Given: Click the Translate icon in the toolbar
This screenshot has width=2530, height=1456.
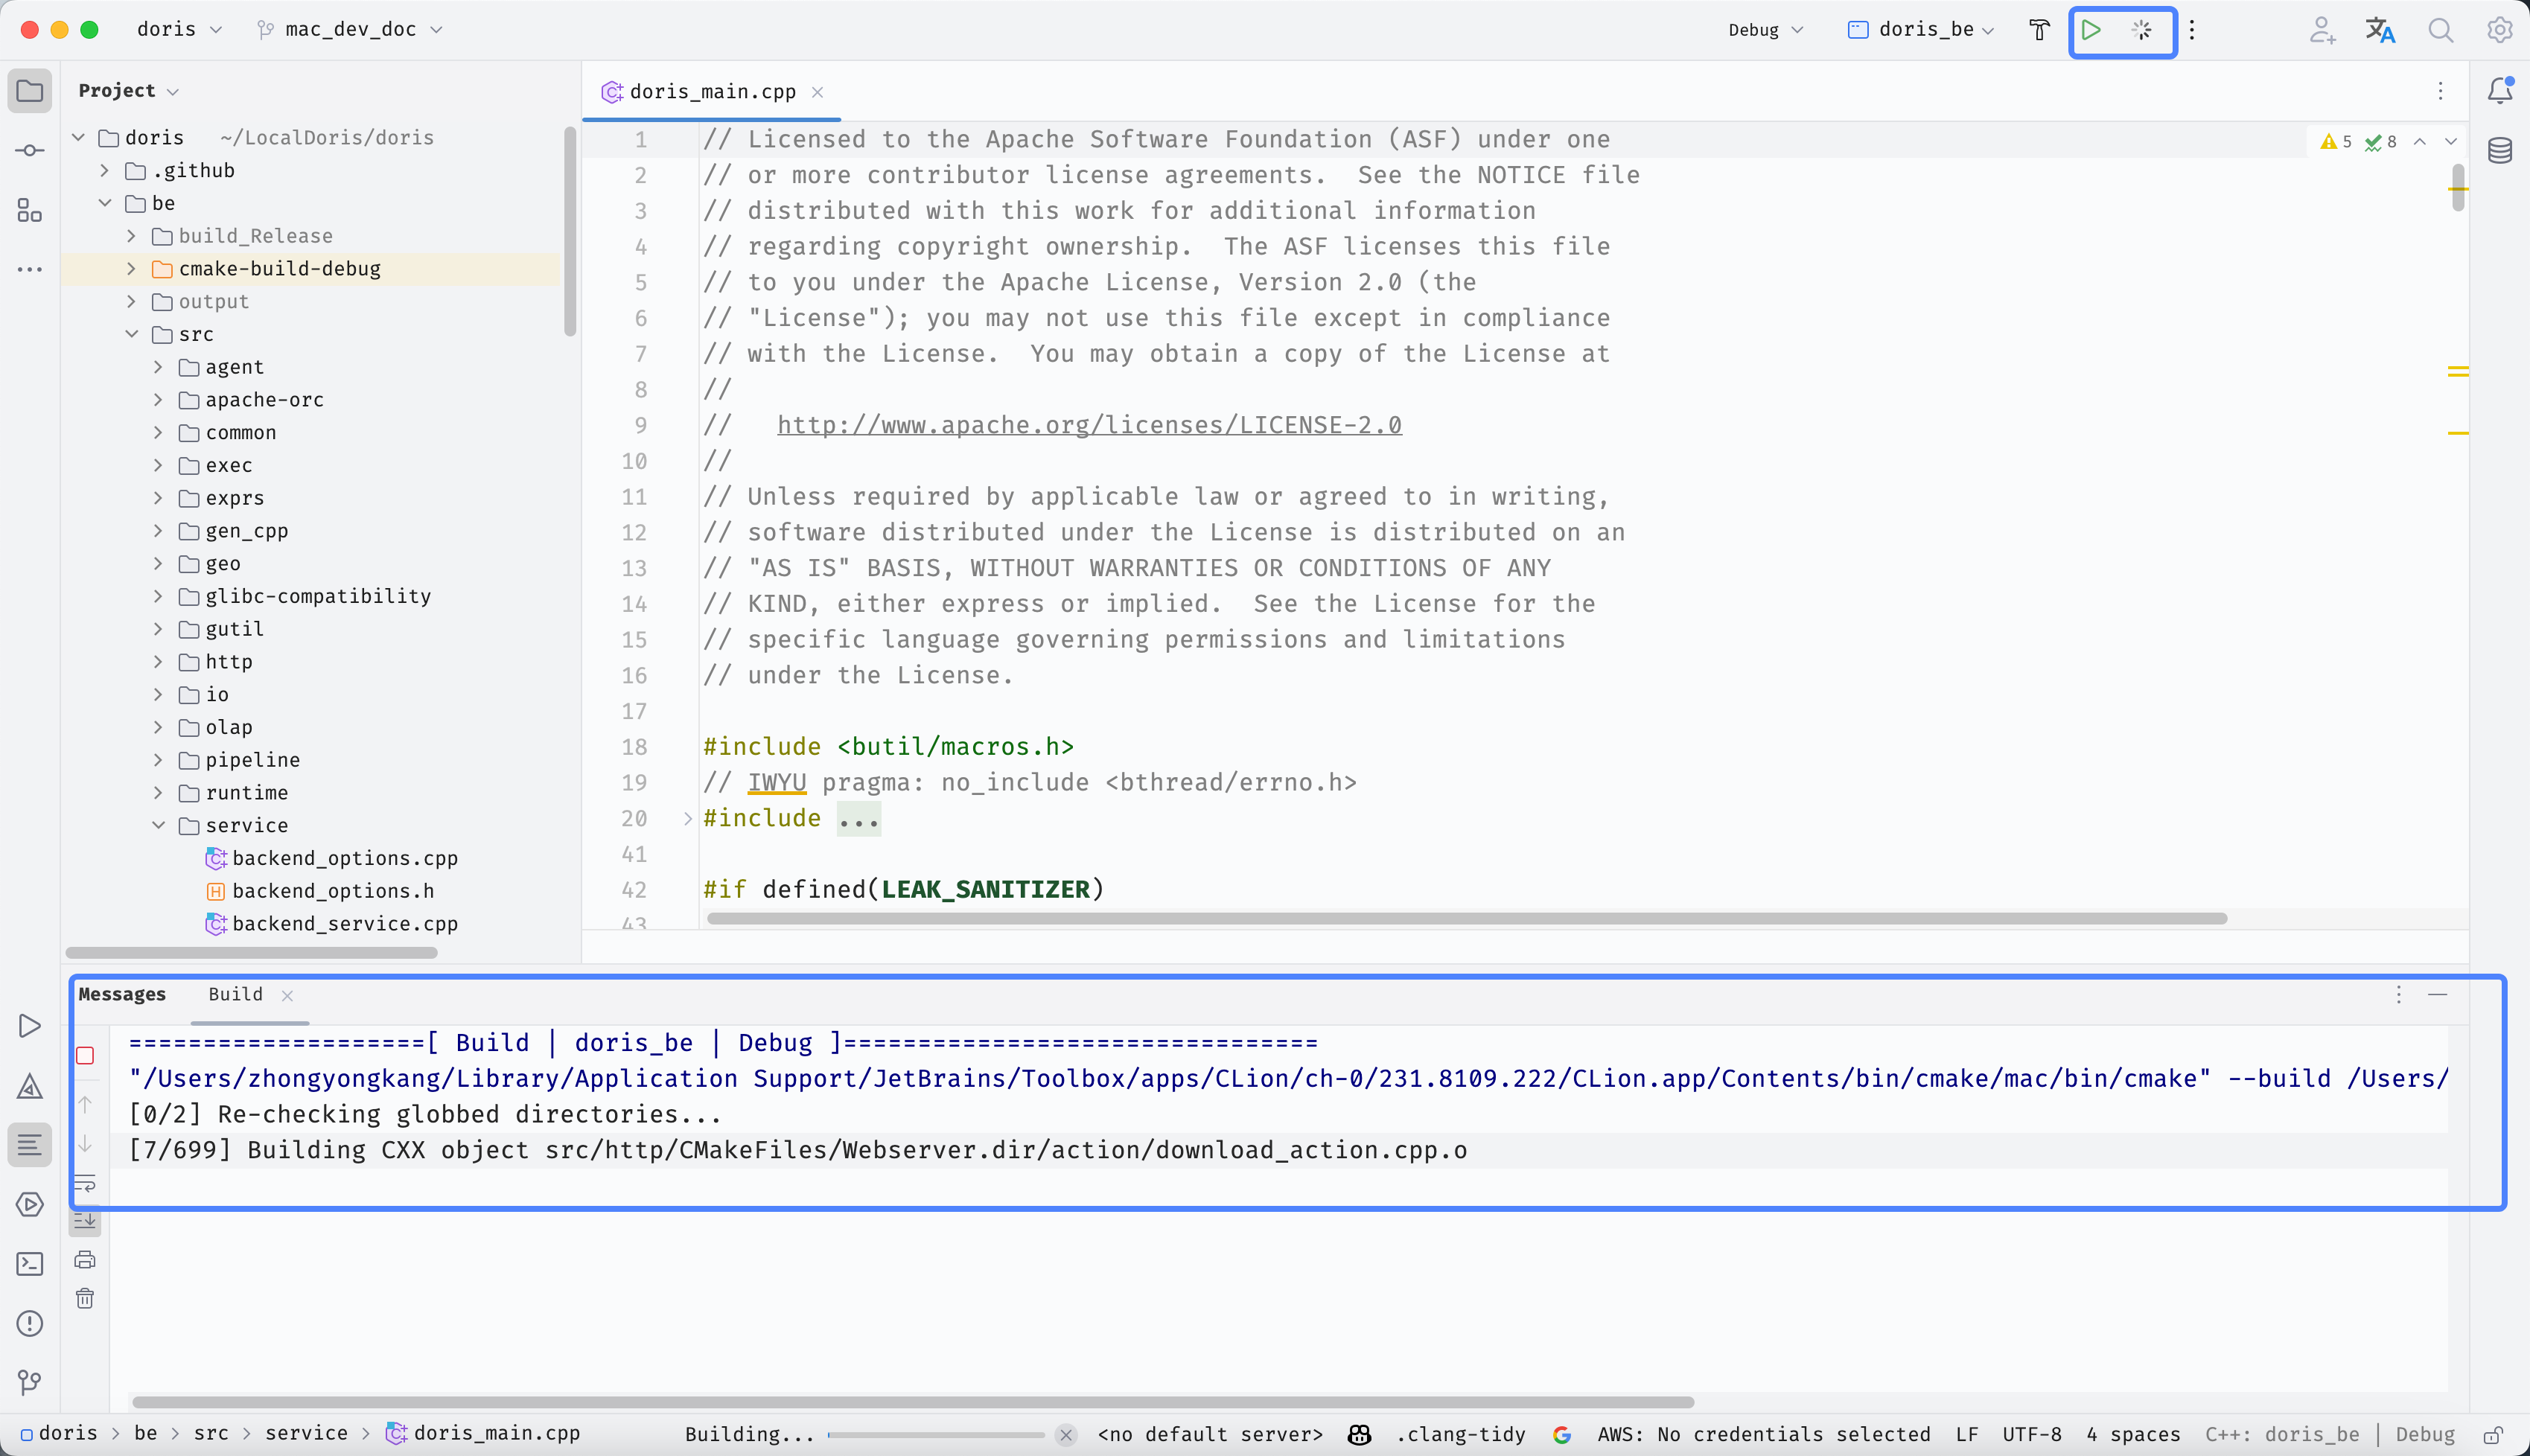Looking at the screenshot, I should 2380,30.
